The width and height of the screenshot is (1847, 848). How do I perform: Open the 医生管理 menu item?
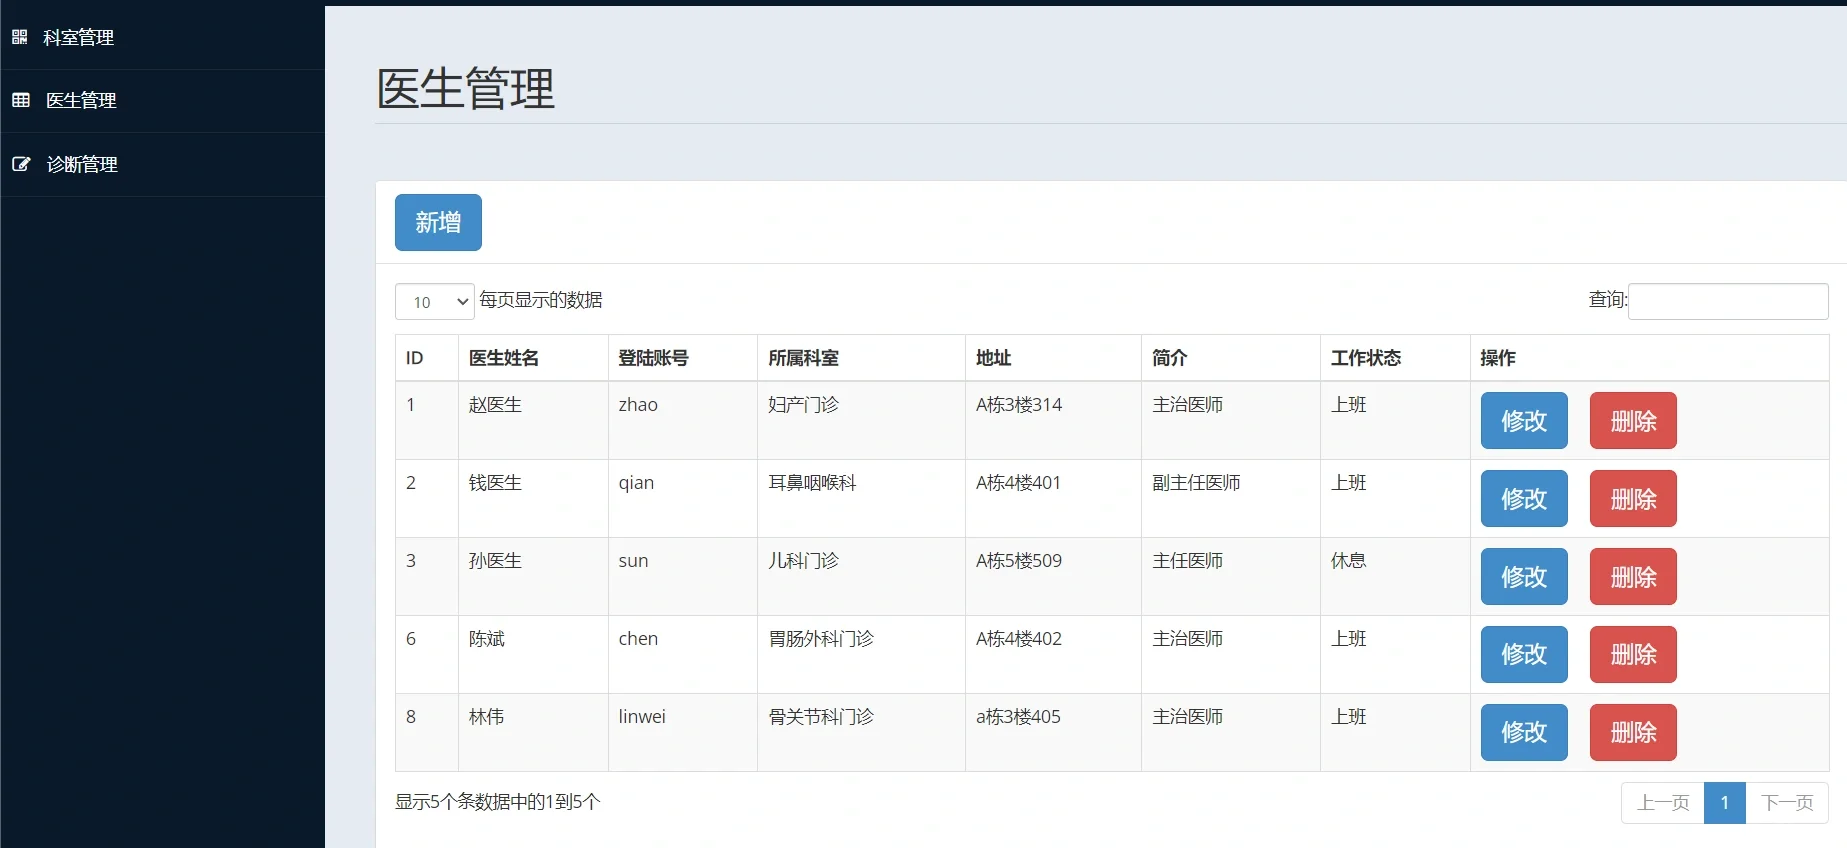(162, 101)
